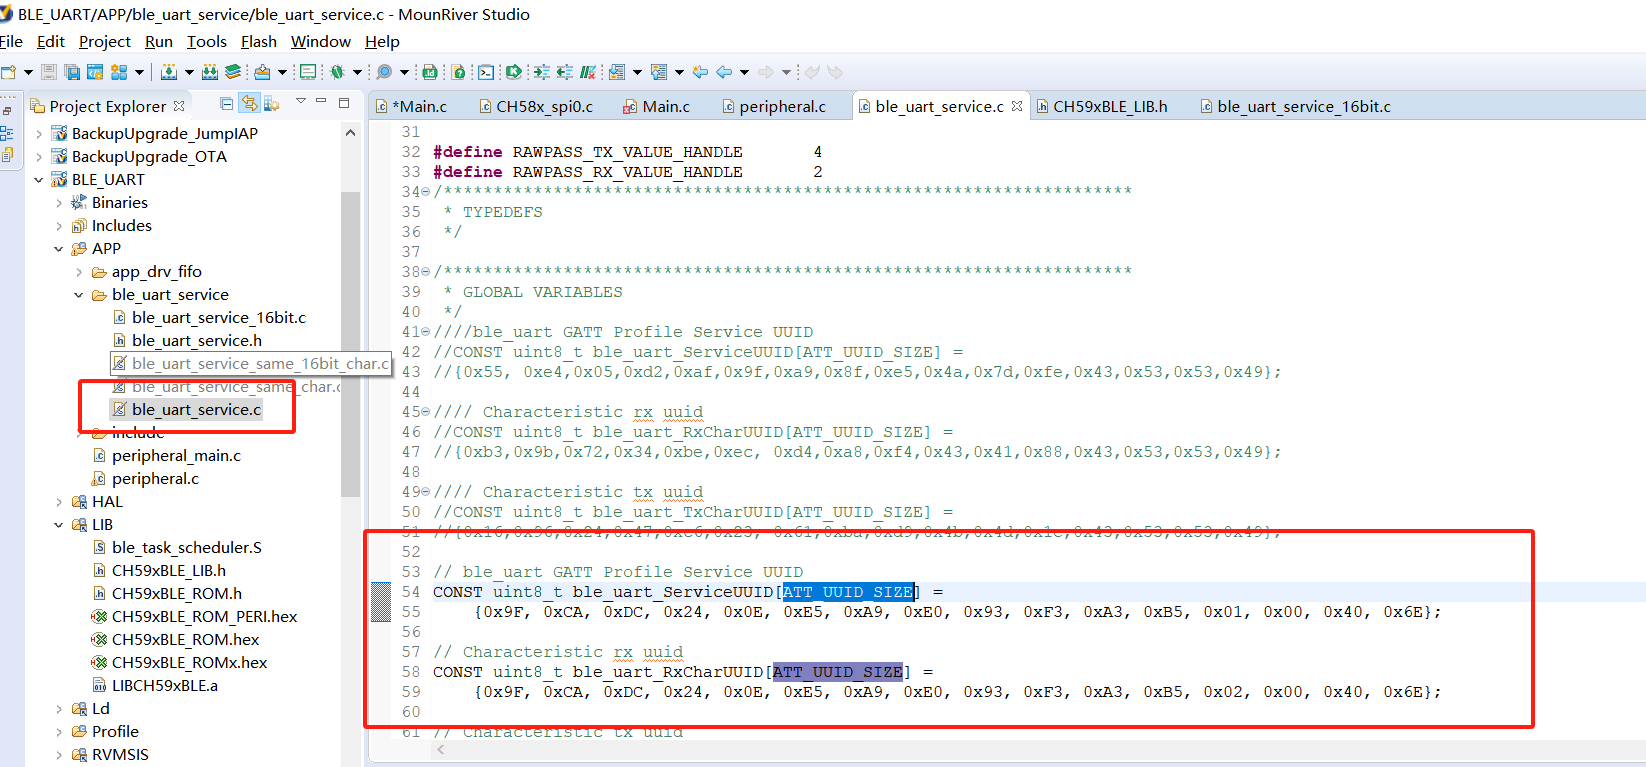Click the page-with-arrow annotation toolbar icon
This screenshot has height=767, width=1646.
[x=617, y=72]
